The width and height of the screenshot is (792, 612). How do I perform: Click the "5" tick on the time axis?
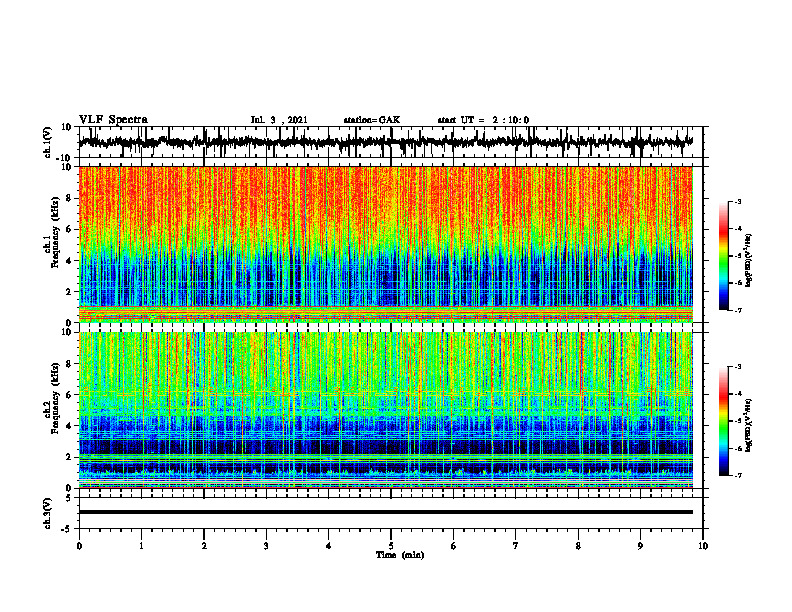point(391,546)
